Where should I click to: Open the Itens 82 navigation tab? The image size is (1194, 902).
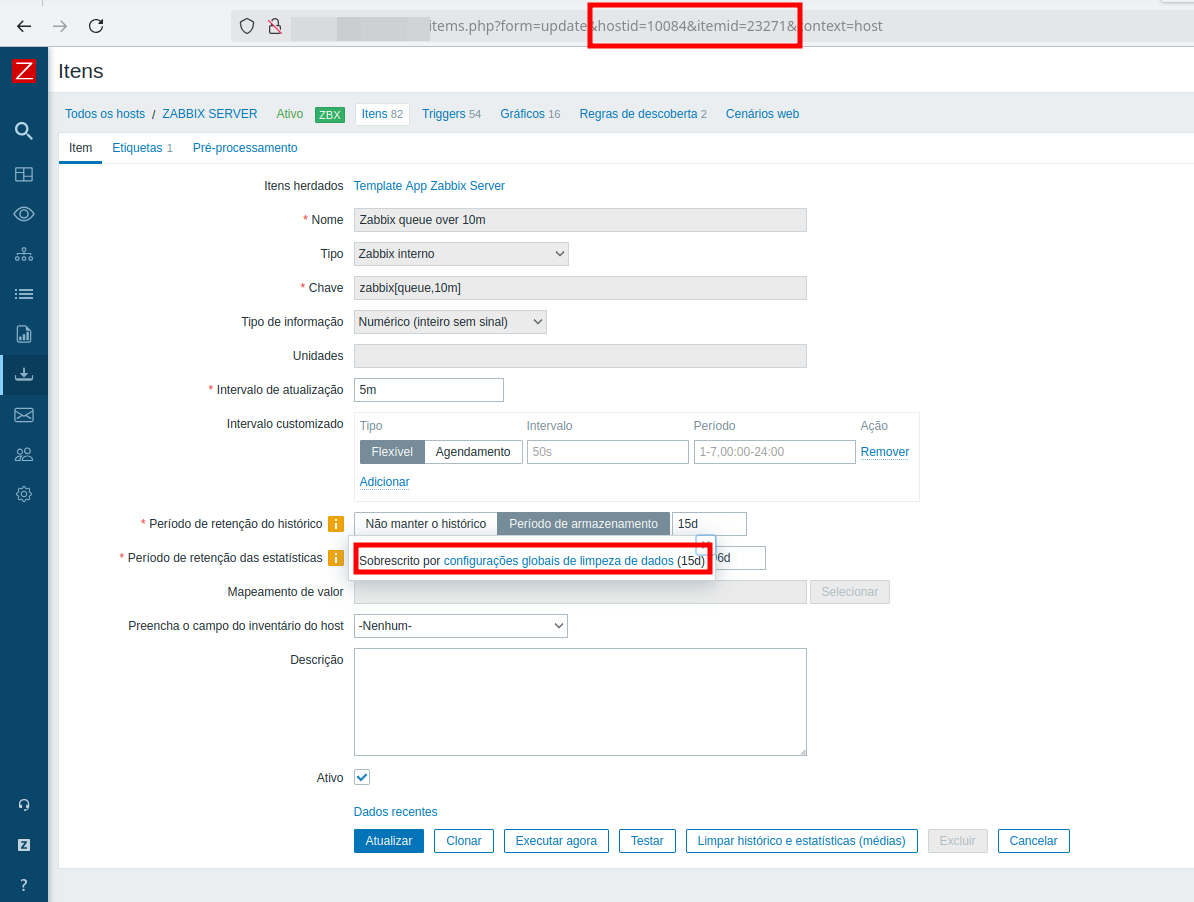click(x=382, y=113)
